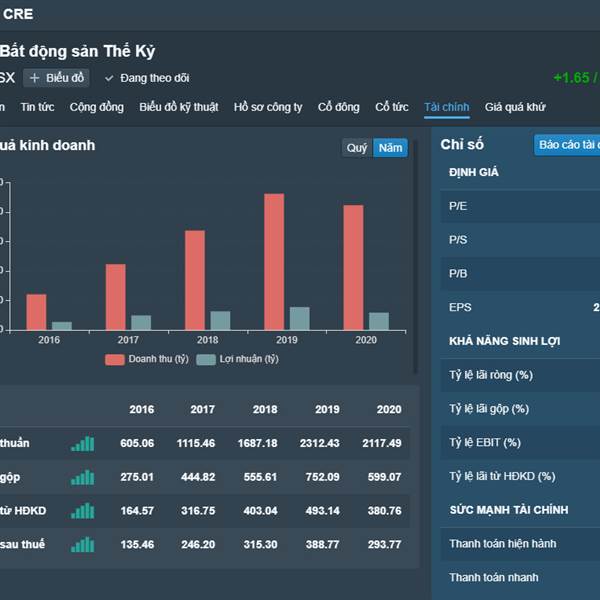The height and width of the screenshot is (600, 600).
Task: Click SỨC MẠNH TÀI CHÍNH section header
Action: (x=509, y=510)
